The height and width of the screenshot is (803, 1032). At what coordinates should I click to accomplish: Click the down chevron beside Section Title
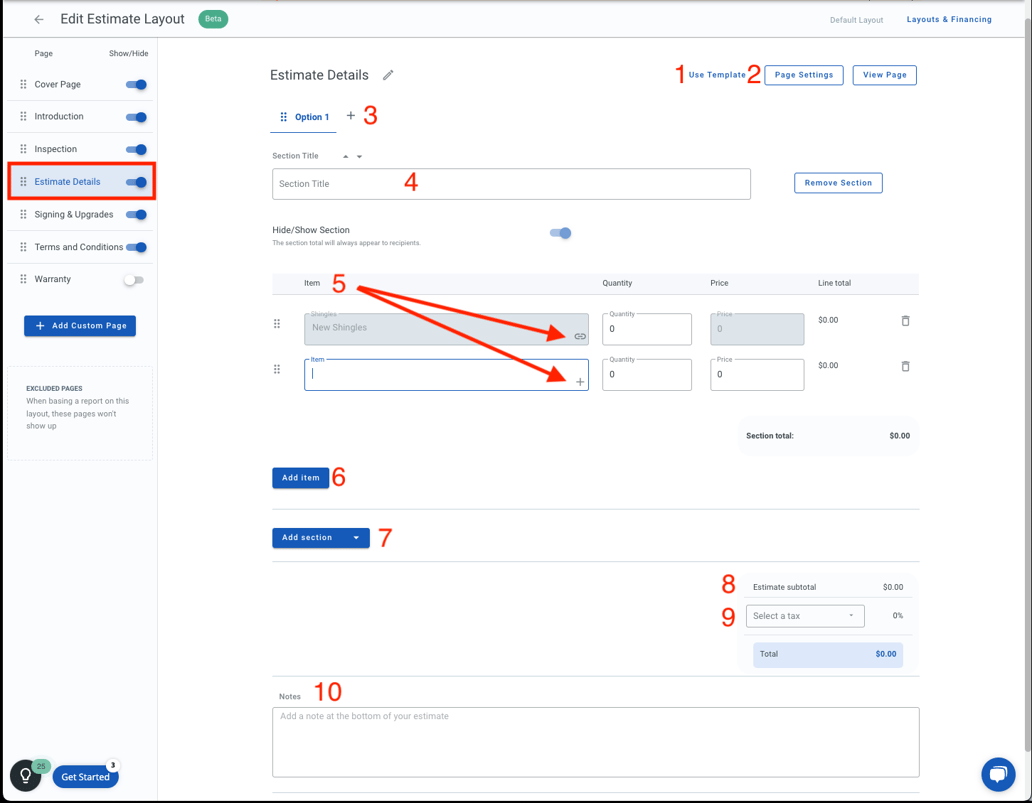pyautogui.click(x=359, y=156)
